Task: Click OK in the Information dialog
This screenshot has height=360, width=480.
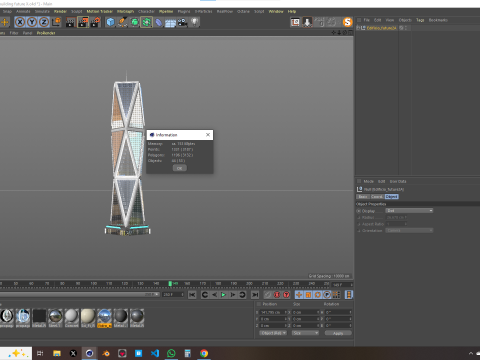Action: [x=179, y=168]
